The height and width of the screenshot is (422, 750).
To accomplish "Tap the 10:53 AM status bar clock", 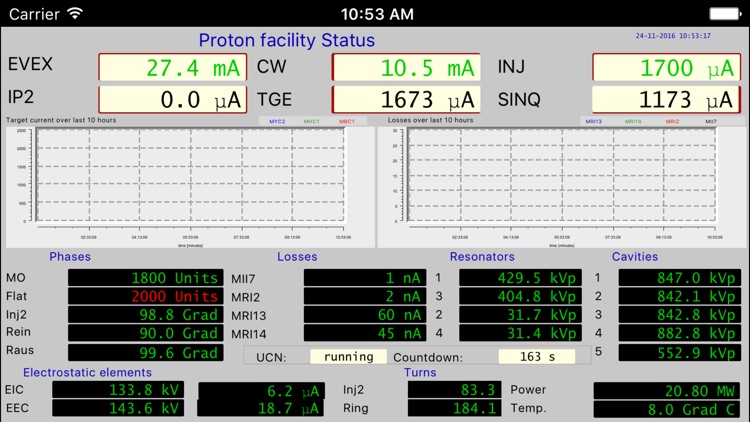I will pyautogui.click(x=377, y=14).
